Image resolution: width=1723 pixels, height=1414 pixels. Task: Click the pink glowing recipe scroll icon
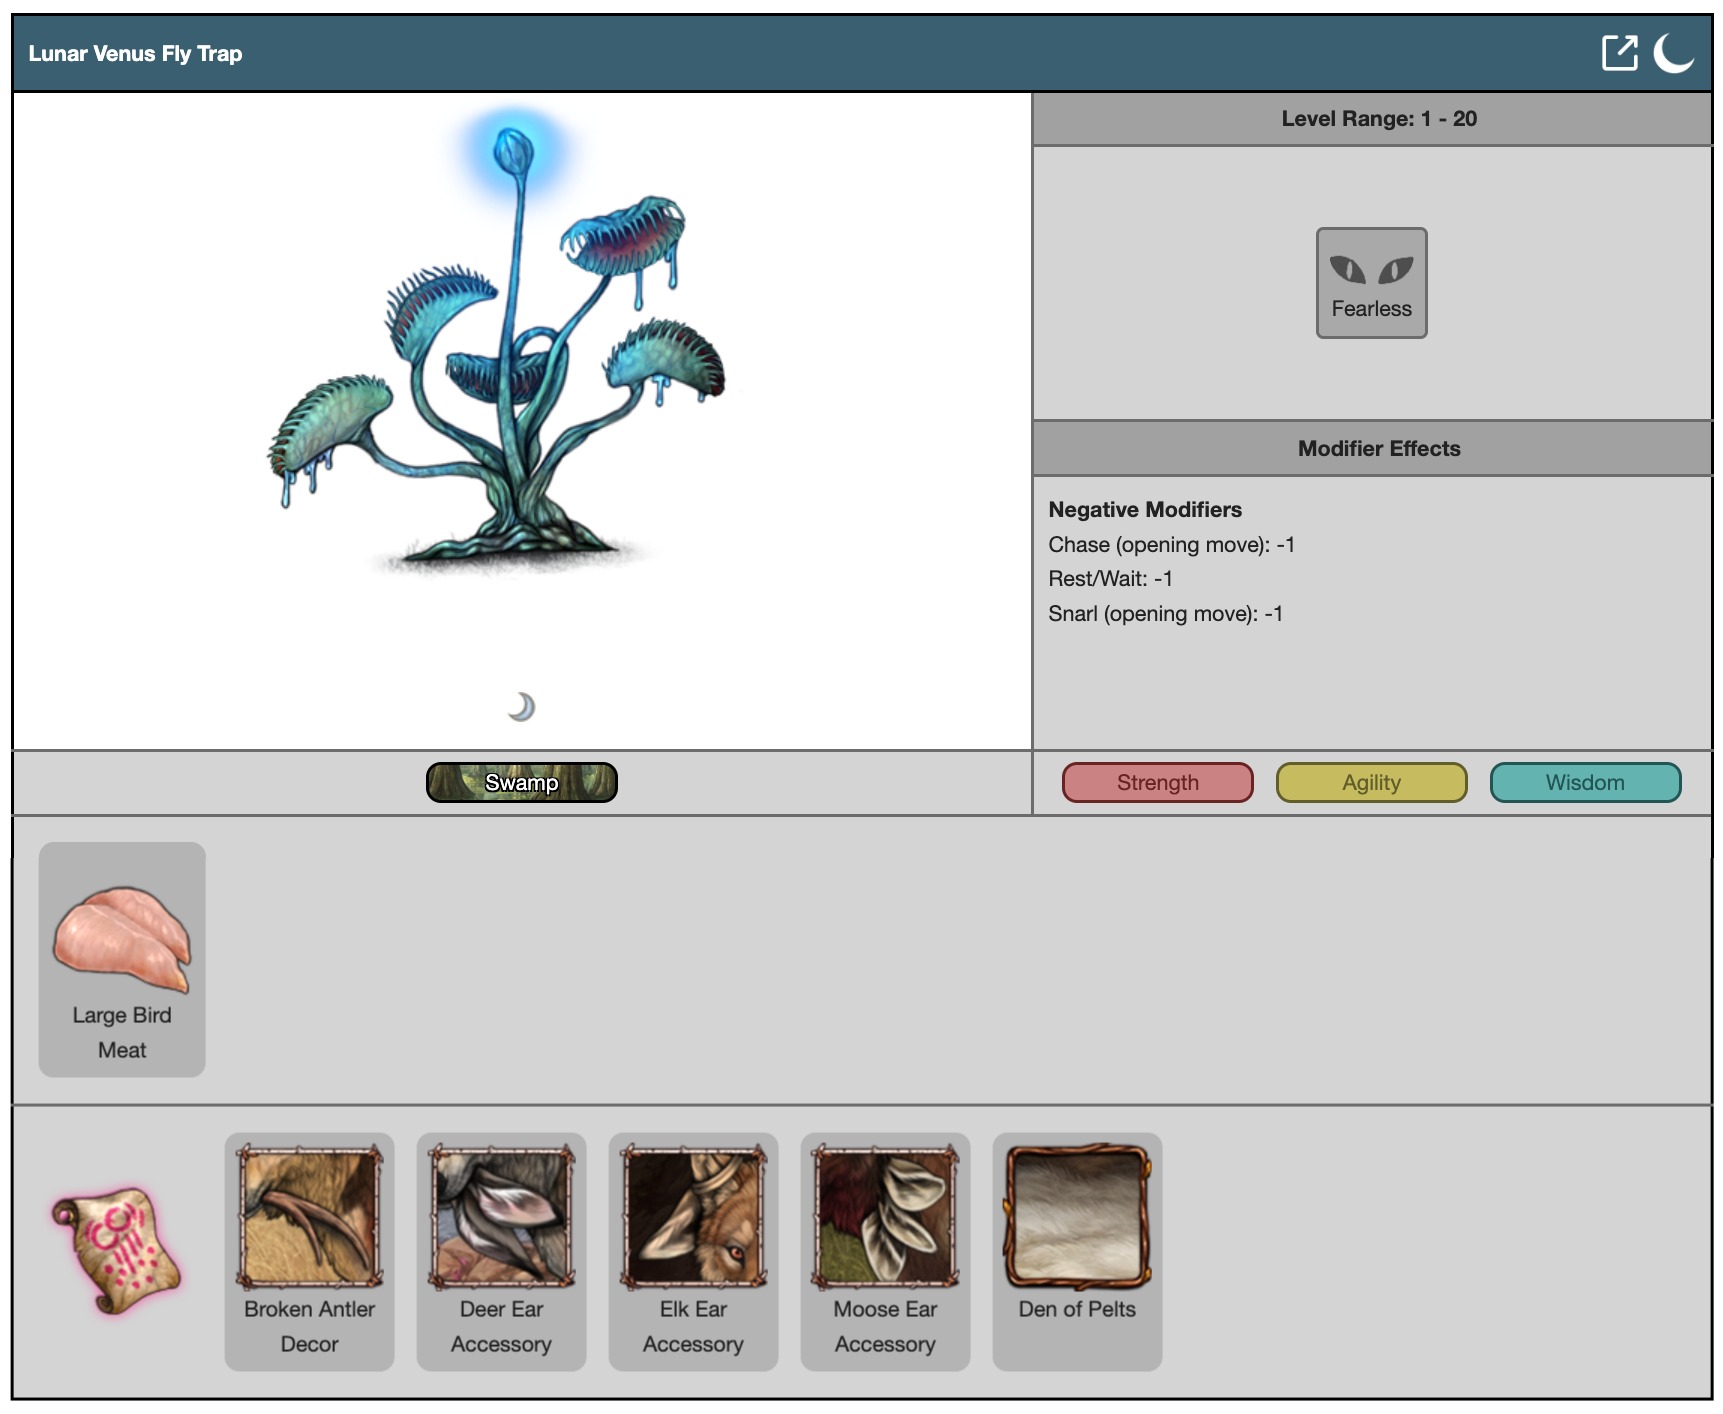(116, 1250)
